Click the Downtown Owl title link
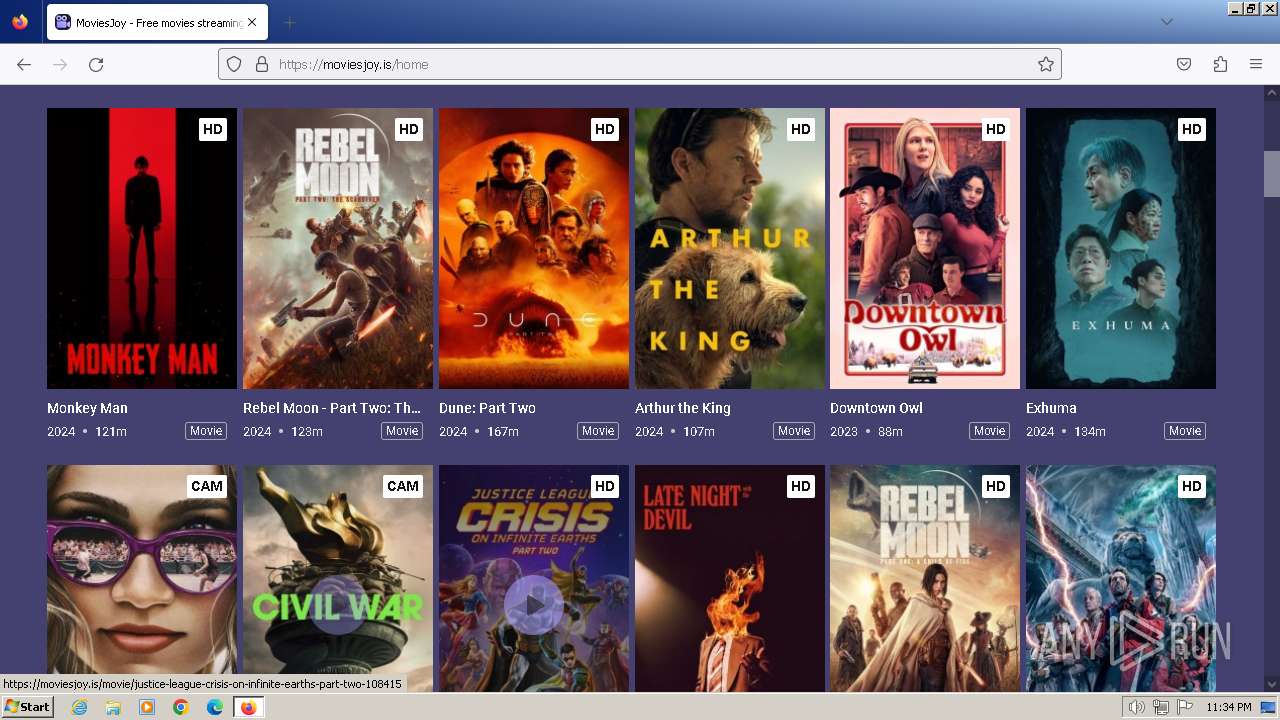The height and width of the screenshot is (720, 1280). coord(876,408)
